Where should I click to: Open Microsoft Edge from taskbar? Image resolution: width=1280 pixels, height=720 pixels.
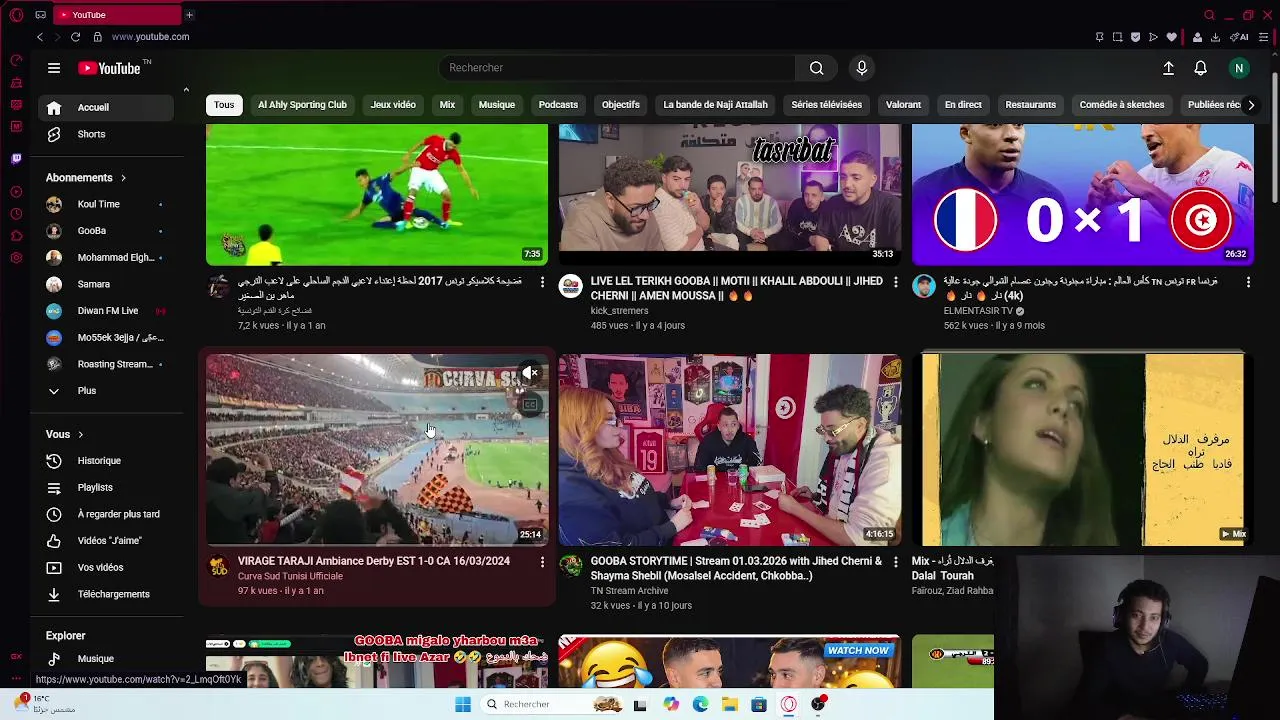click(700, 704)
